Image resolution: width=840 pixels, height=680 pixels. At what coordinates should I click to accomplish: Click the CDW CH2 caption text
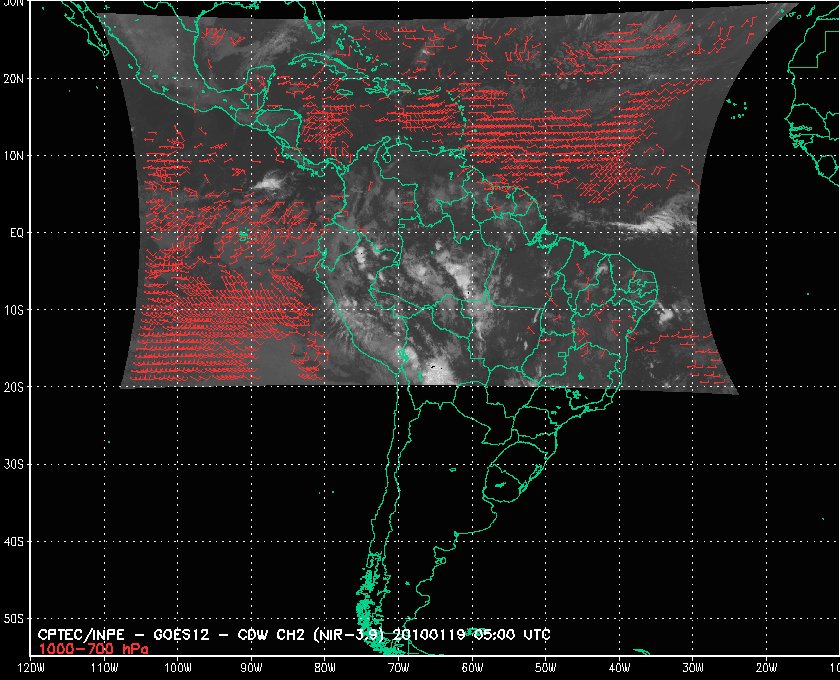(271, 636)
